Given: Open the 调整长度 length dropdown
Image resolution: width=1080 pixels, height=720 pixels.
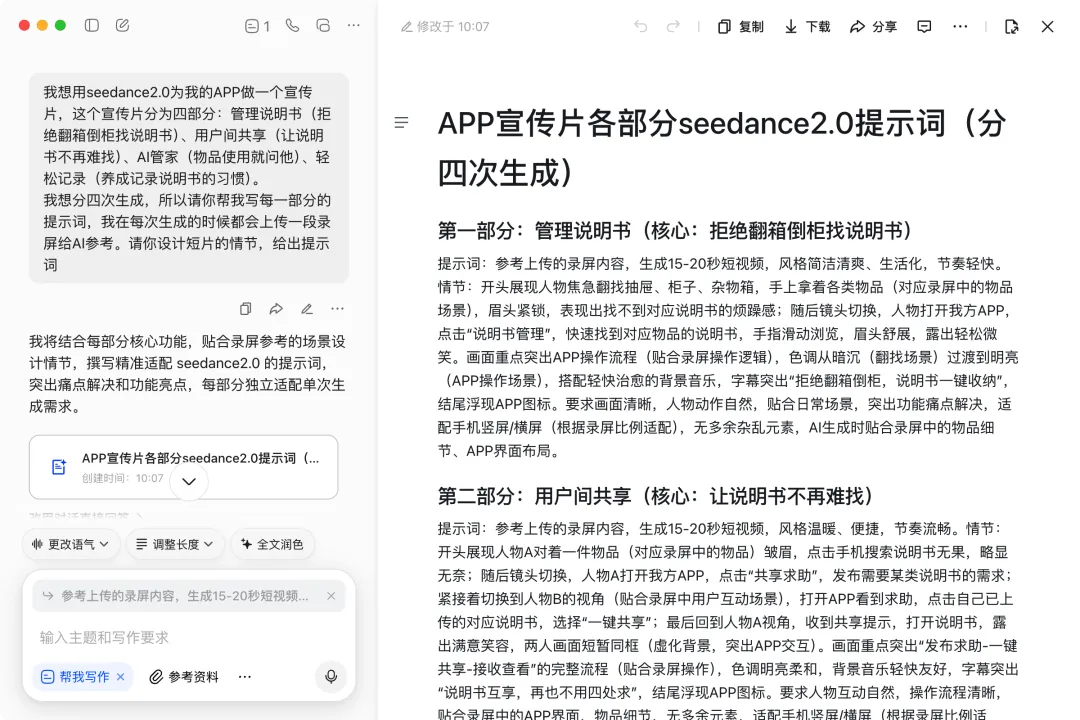Looking at the screenshot, I should coord(175,544).
